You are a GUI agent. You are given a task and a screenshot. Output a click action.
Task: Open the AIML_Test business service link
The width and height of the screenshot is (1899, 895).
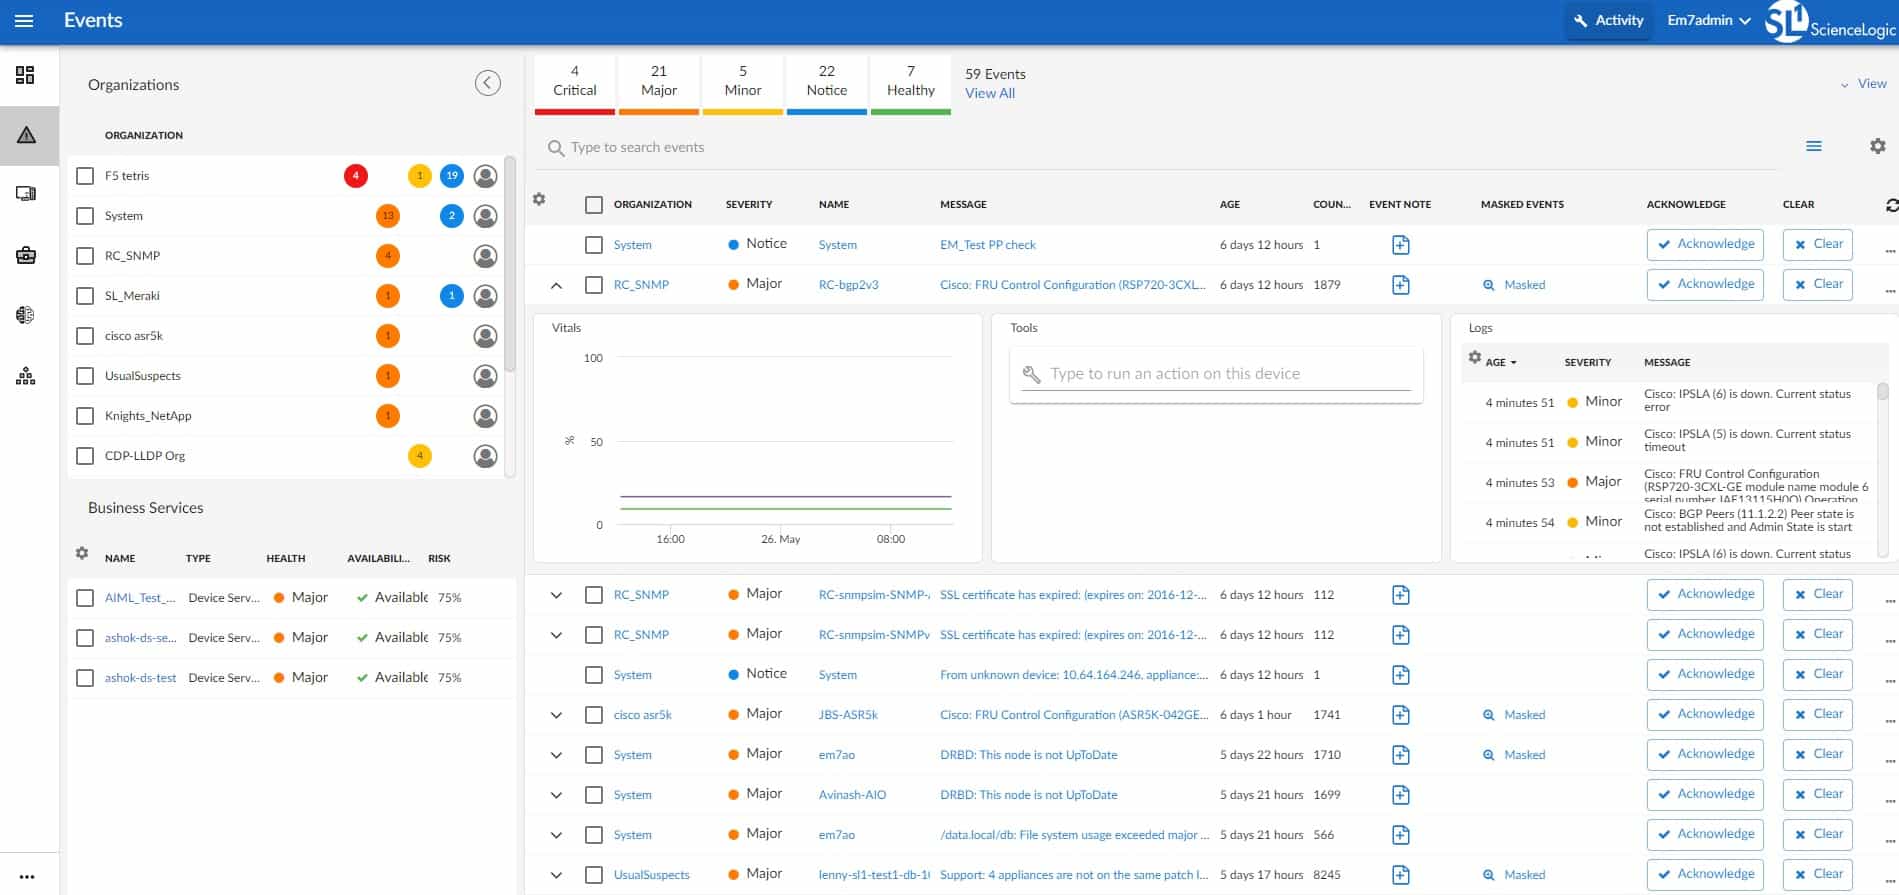pos(140,598)
